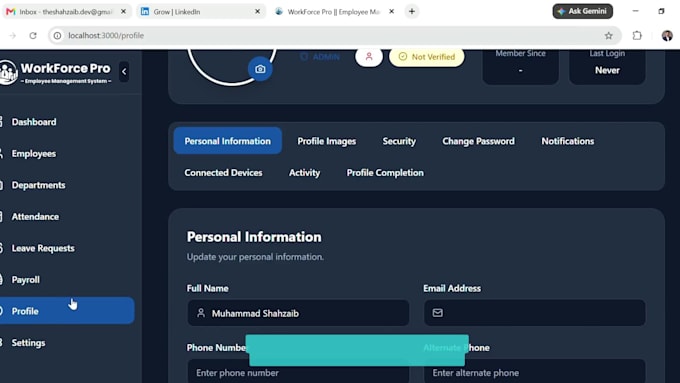Switch to the Profile Images tab

pyautogui.click(x=327, y=141)
